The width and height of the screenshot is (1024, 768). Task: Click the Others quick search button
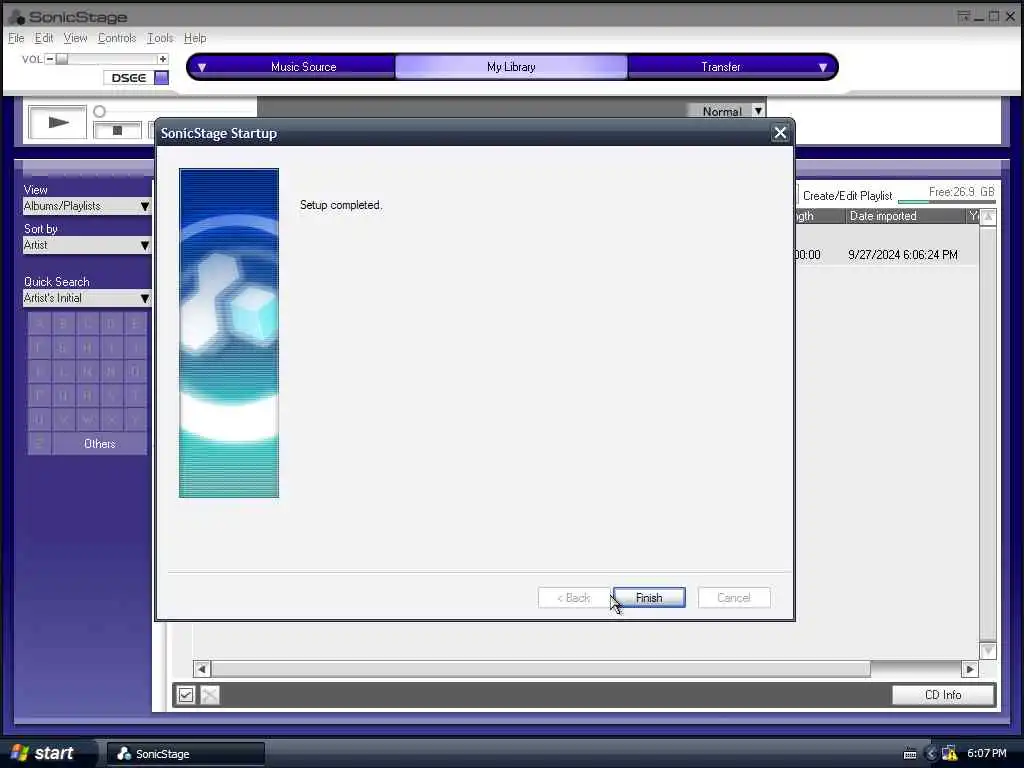click(99, 443)
